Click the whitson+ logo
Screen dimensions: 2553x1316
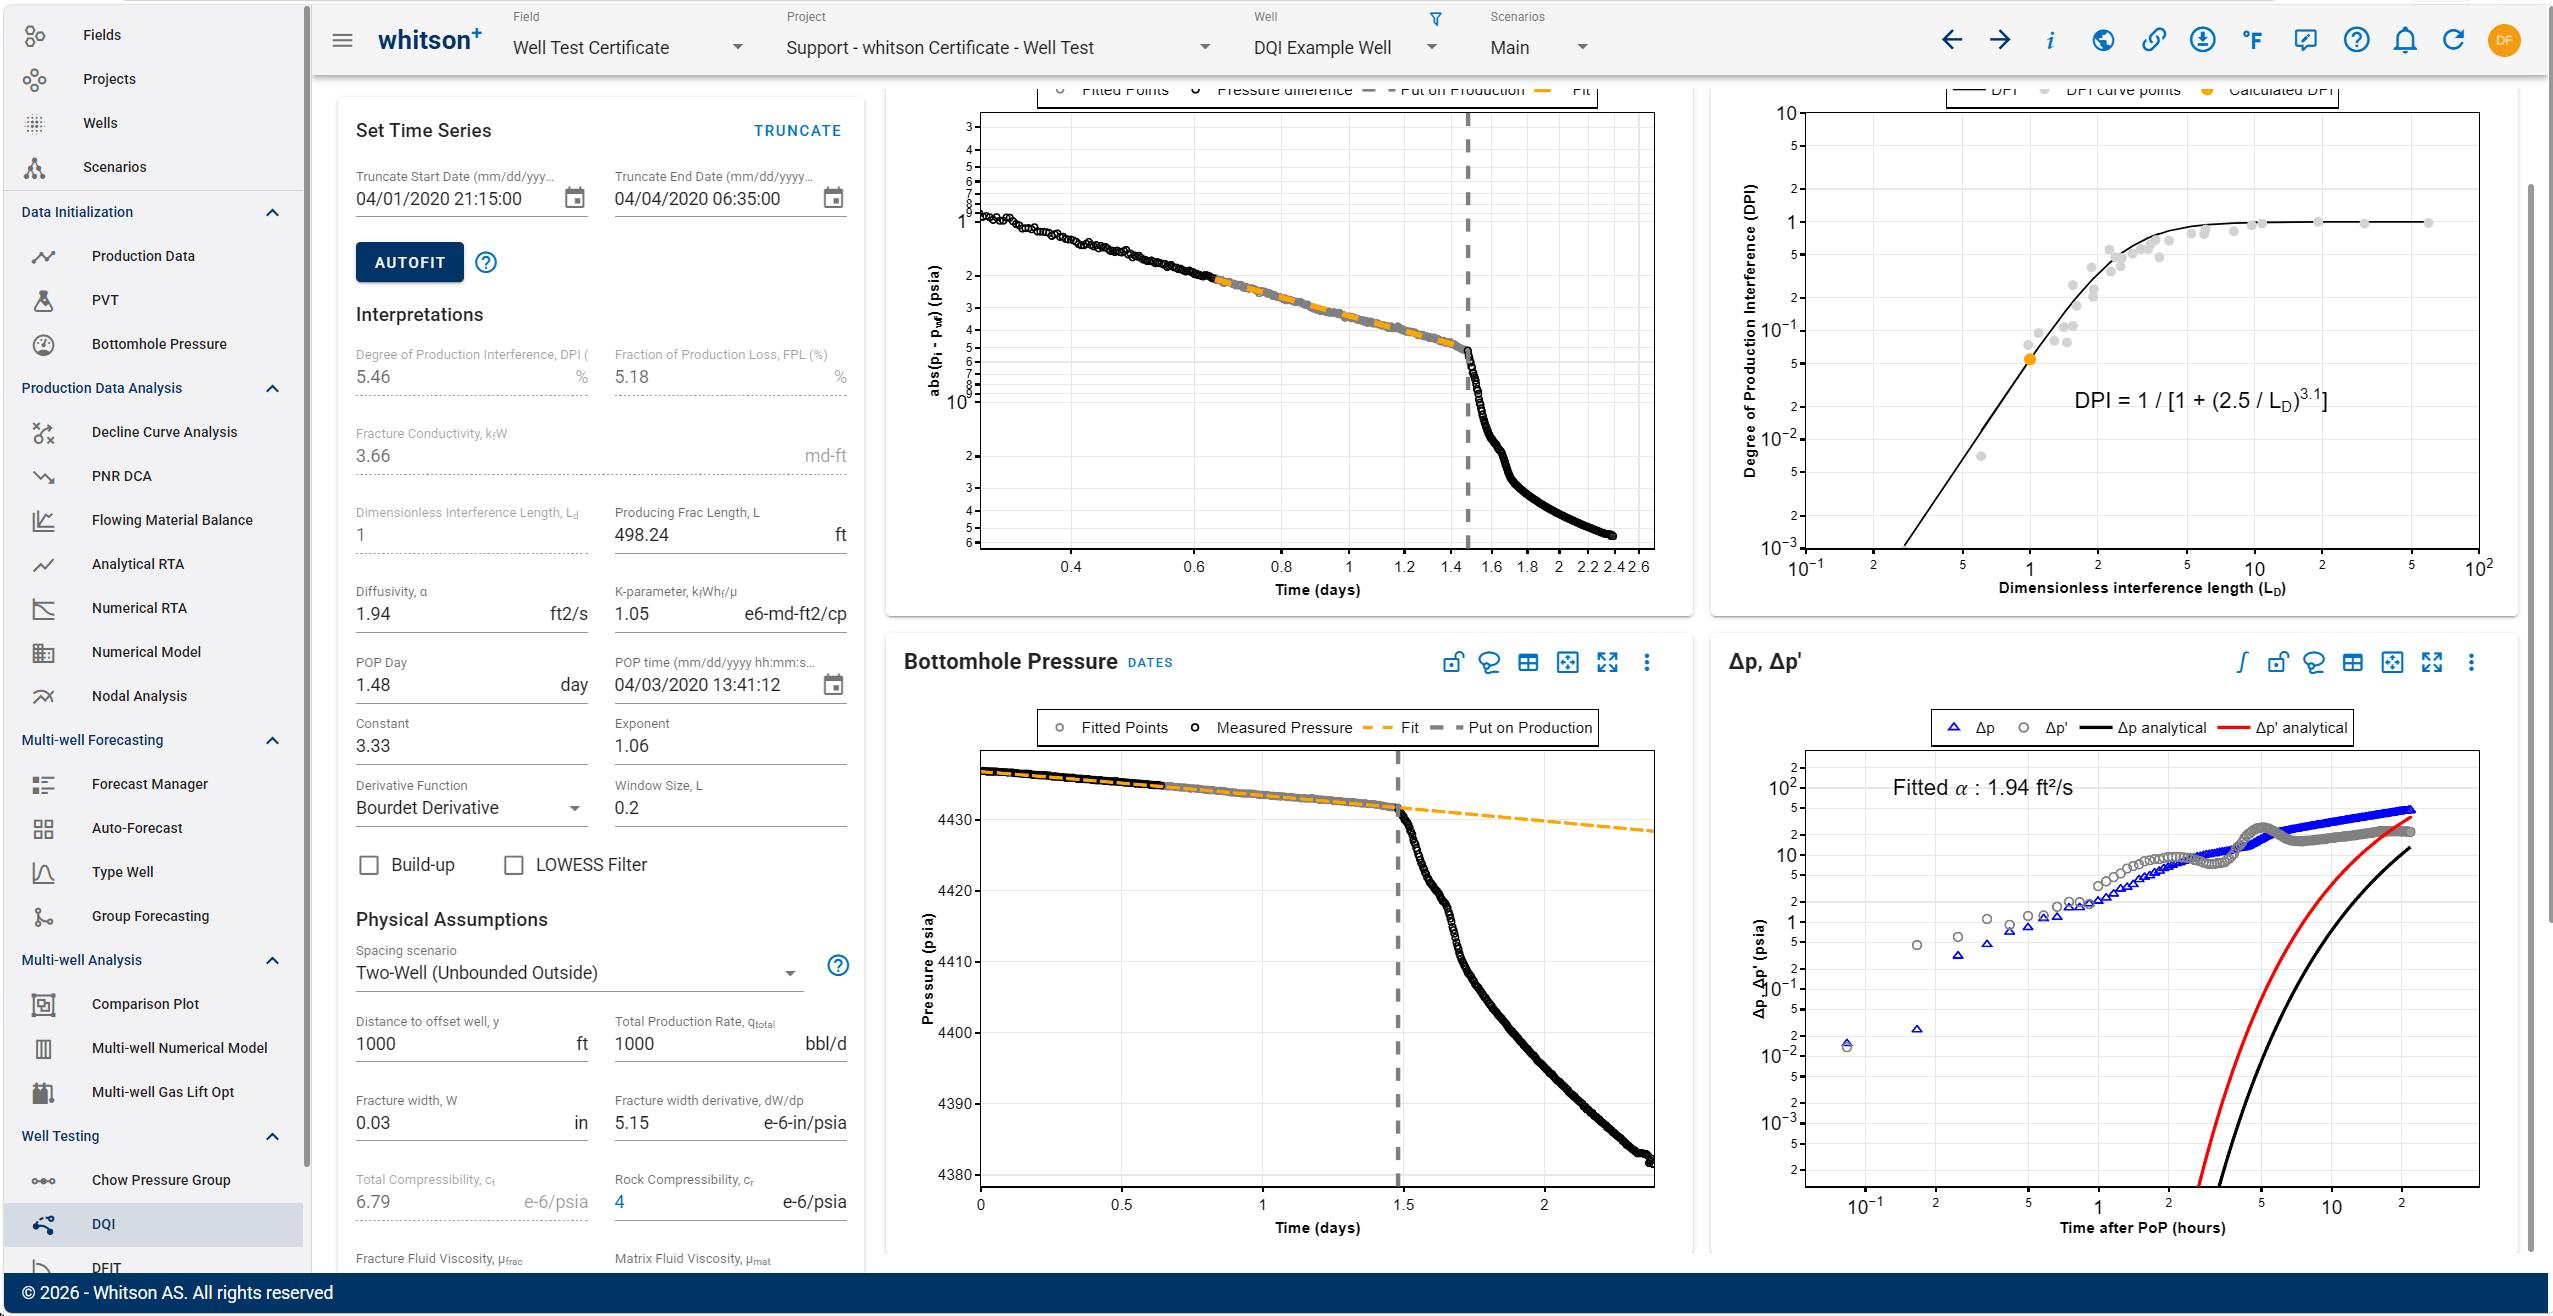(430, 40)
